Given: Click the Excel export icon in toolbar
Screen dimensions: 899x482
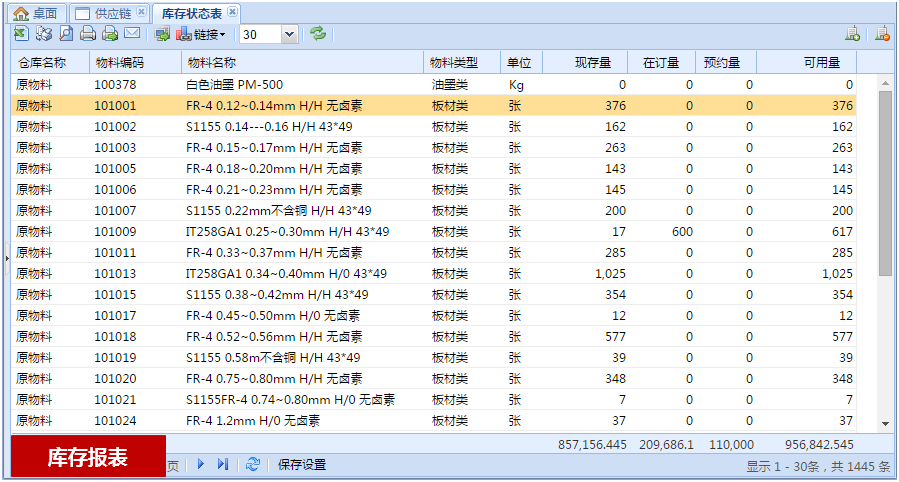Looking at the screenshot, I should 21,34.
